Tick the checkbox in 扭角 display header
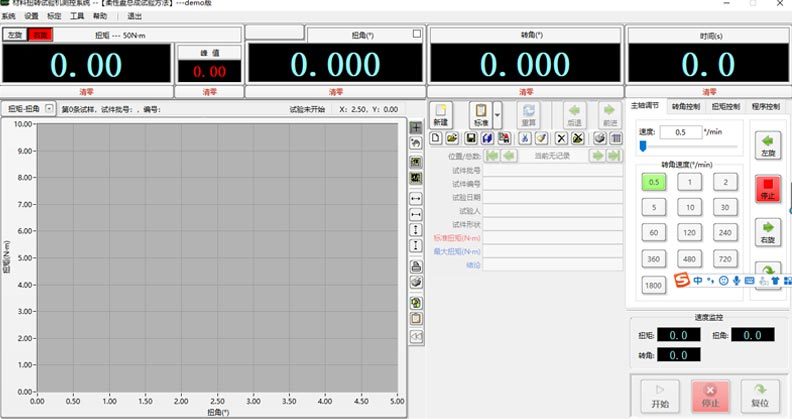Viewport: 792px width, 419px height. (x=416, y=34)
